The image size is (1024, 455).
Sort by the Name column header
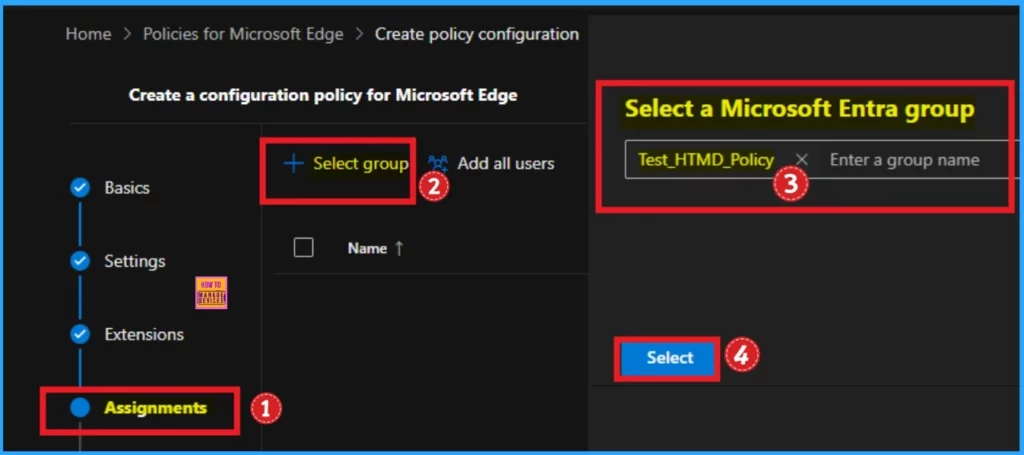(x=367, y=248)
